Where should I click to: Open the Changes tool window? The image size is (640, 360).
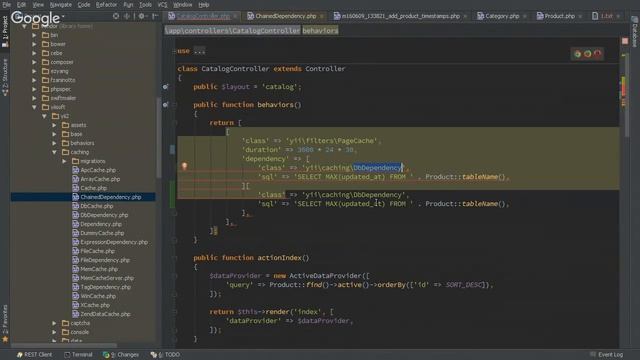point(121,355)
